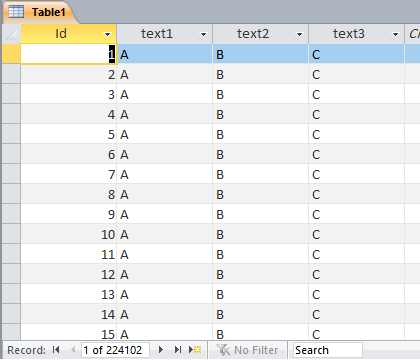Image resolution: width=420 pixels, height=360 pixels.
Task: Create new blank record button
Action: tap(195, 350)
